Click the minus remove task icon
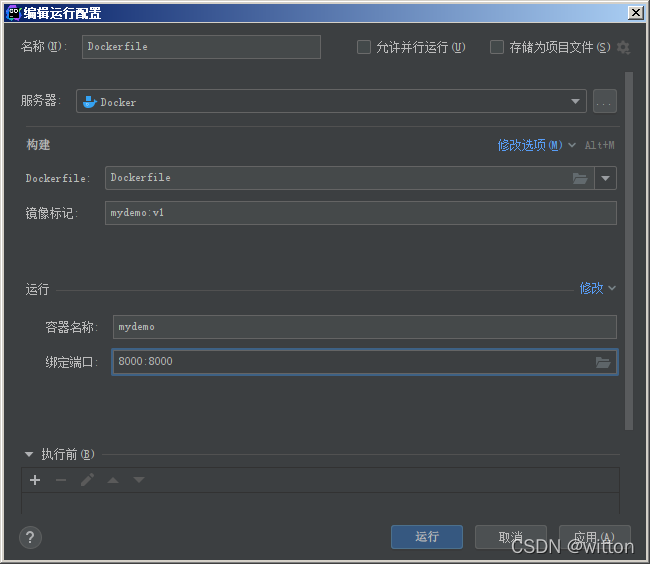Image resolution: width=650 pixels, height=564 pixels. click(61, 480)
